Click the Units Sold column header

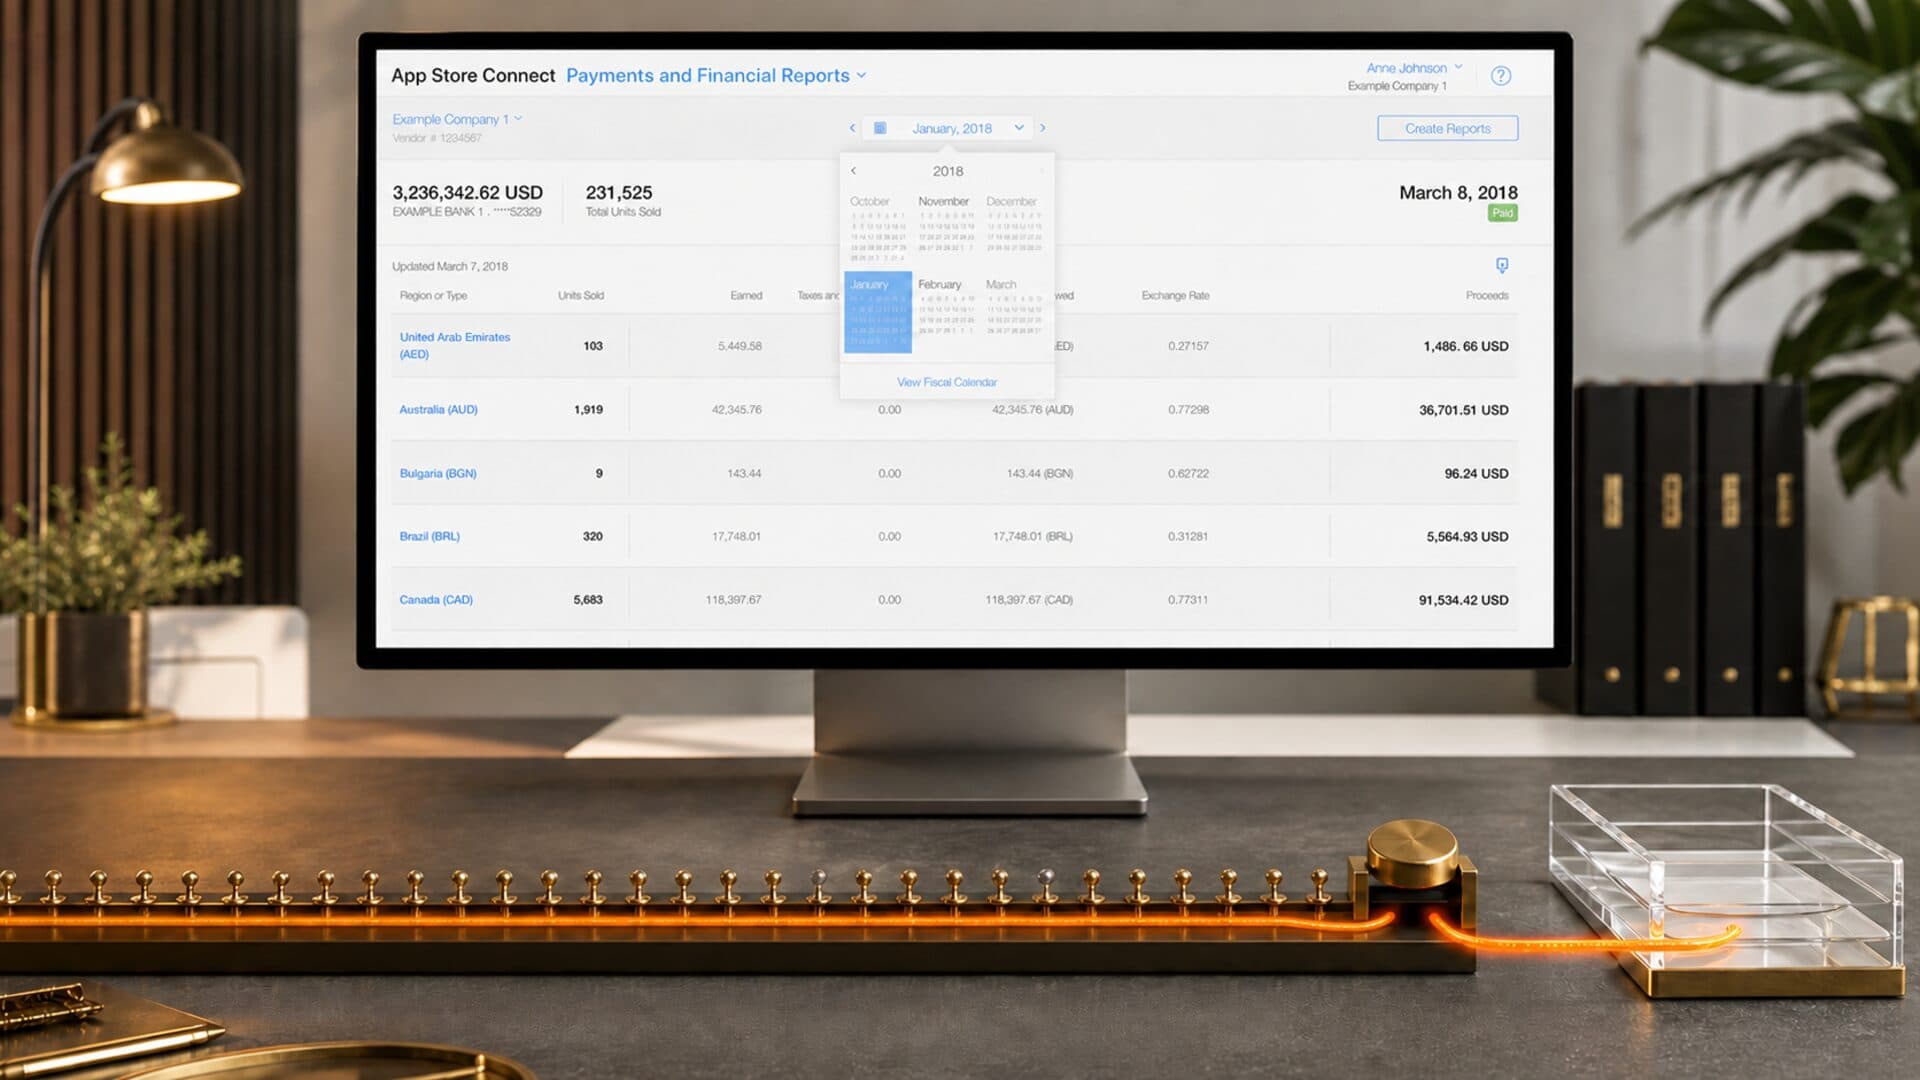[581, 296]
